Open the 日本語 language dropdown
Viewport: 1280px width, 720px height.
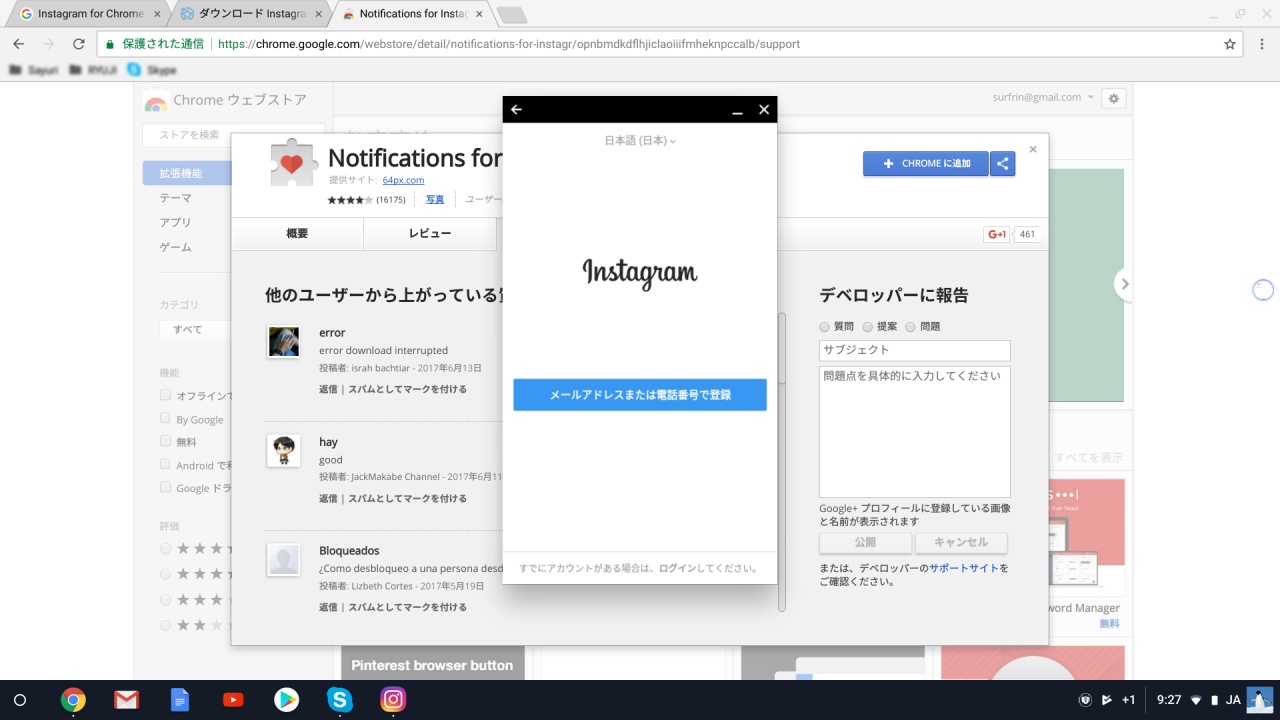(x=640, y=141)
